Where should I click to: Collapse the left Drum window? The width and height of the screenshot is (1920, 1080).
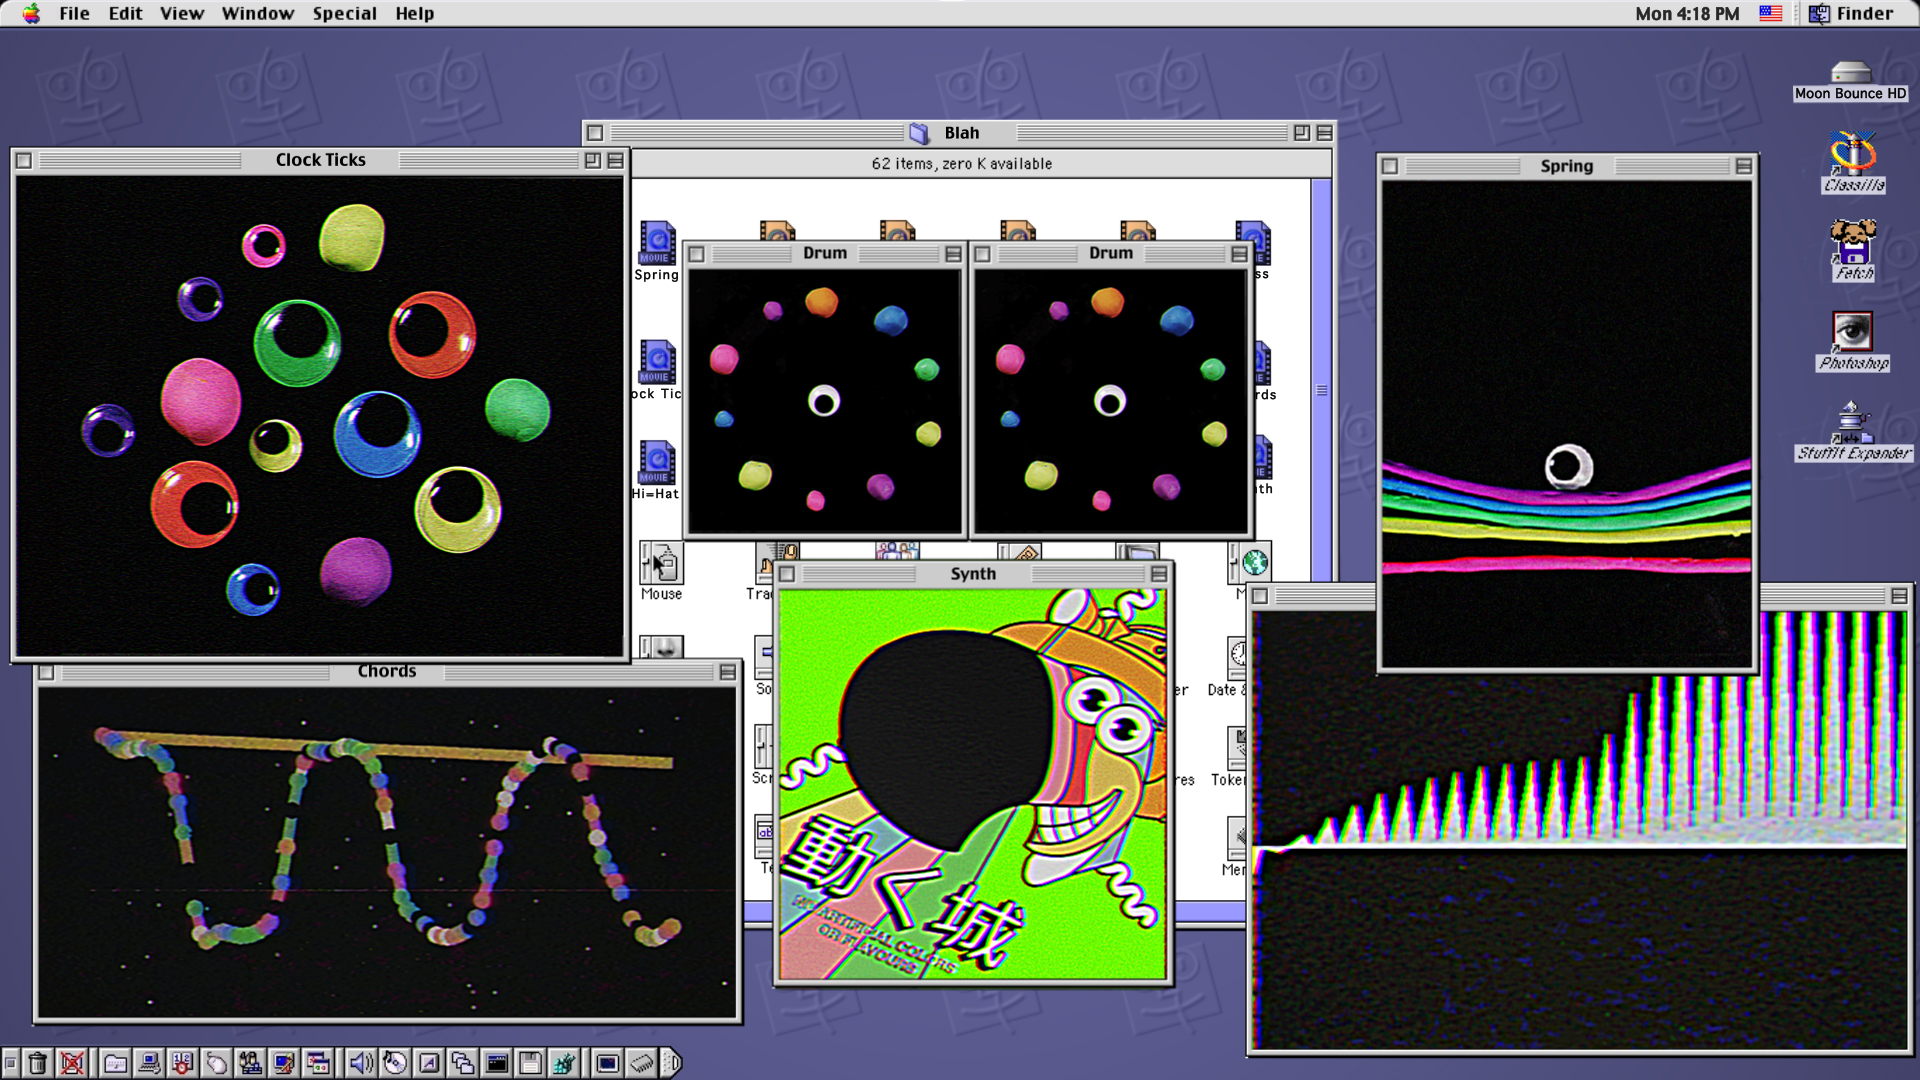pyautogui.click(x=953, y=254)
